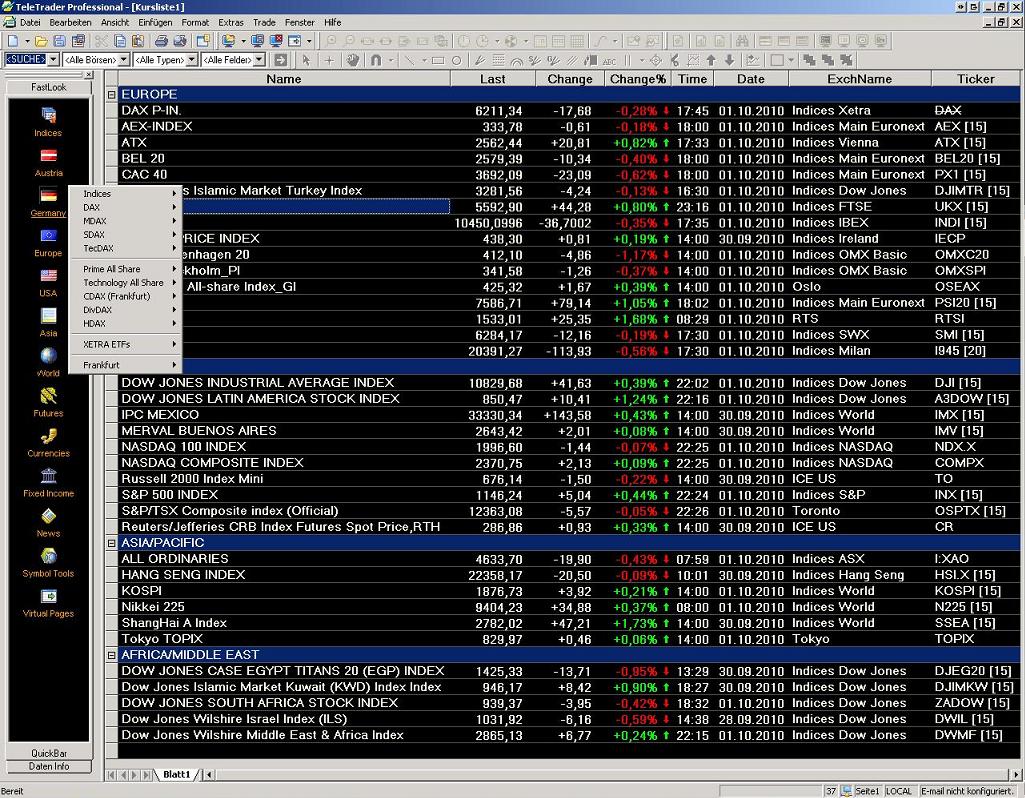
Task: Collapse the AFRICA/MIDDLE EAST group
Action: [x=111, y=655]
